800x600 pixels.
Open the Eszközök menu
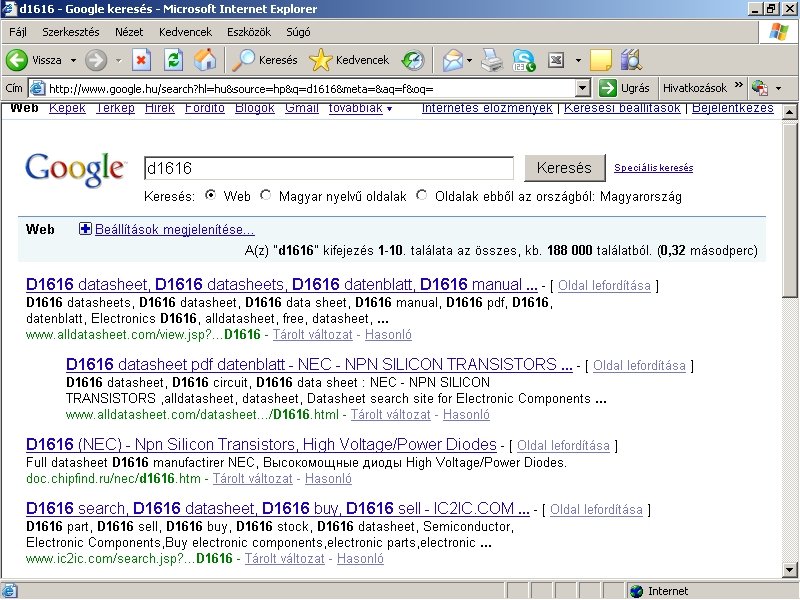(249, 32)
